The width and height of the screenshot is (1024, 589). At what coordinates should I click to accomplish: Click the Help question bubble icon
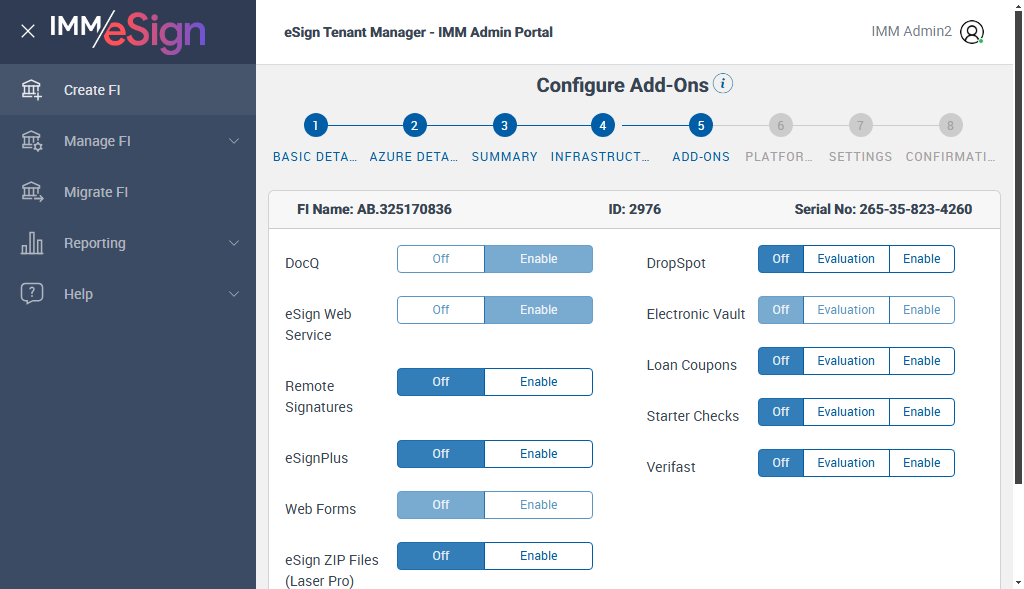tap(32, 294)
